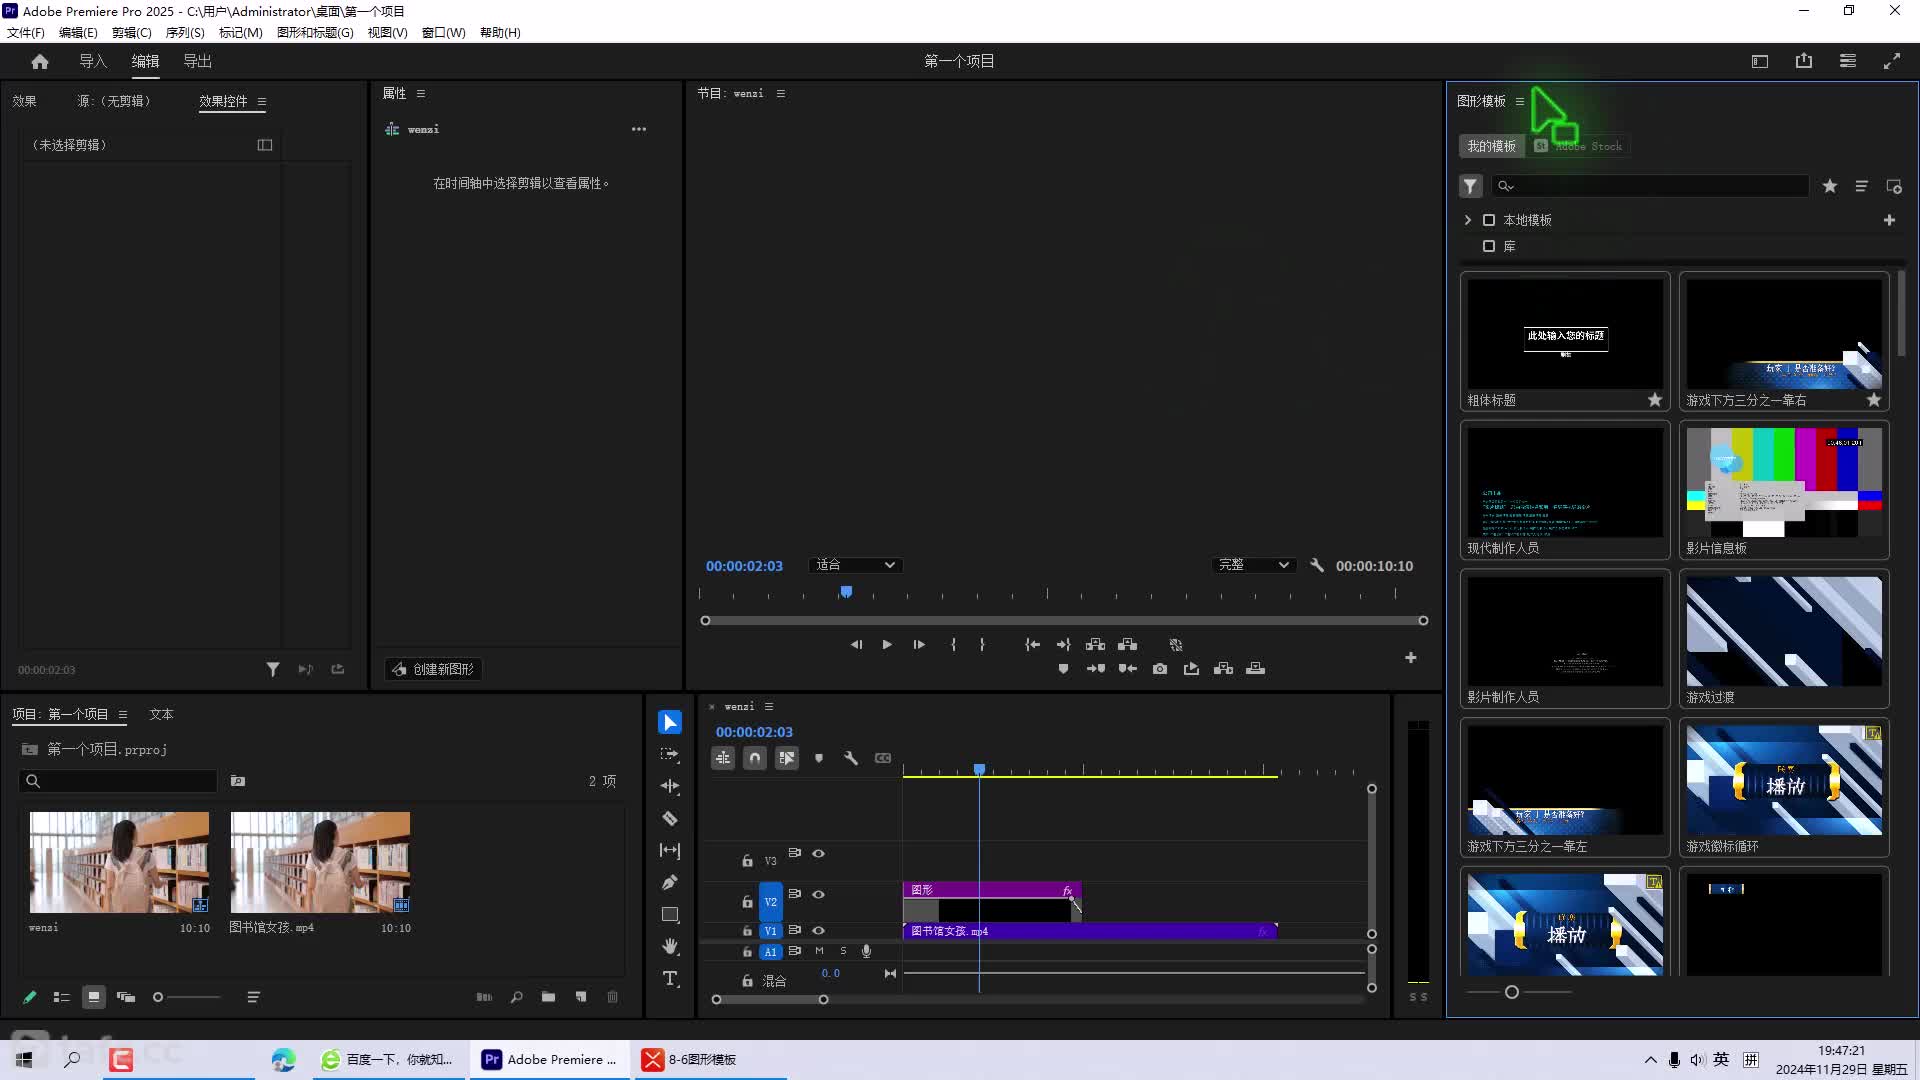Check the 库 checkbox
Image resolution: width=1920 pixels, height=1080 pixels.
[x=1489, y=246]
